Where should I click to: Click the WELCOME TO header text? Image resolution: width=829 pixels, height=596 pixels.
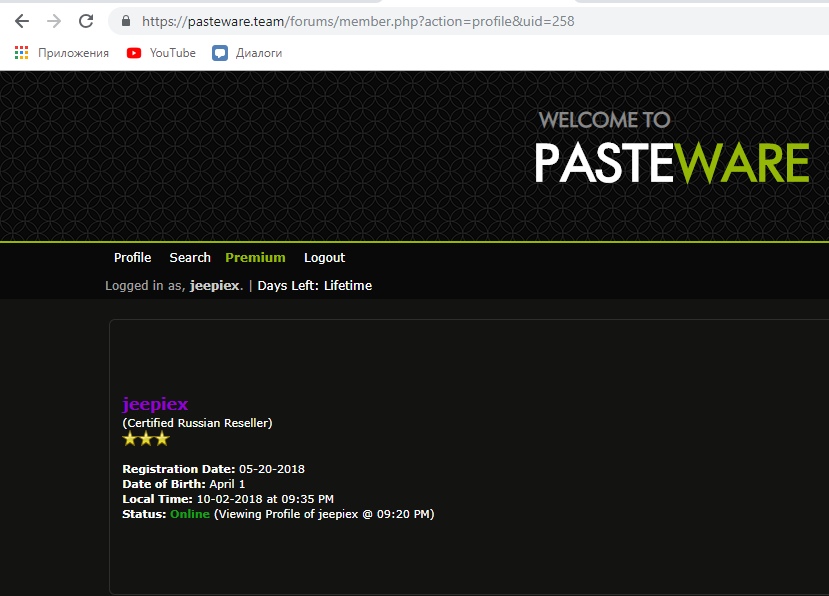(x=604, y=120)
